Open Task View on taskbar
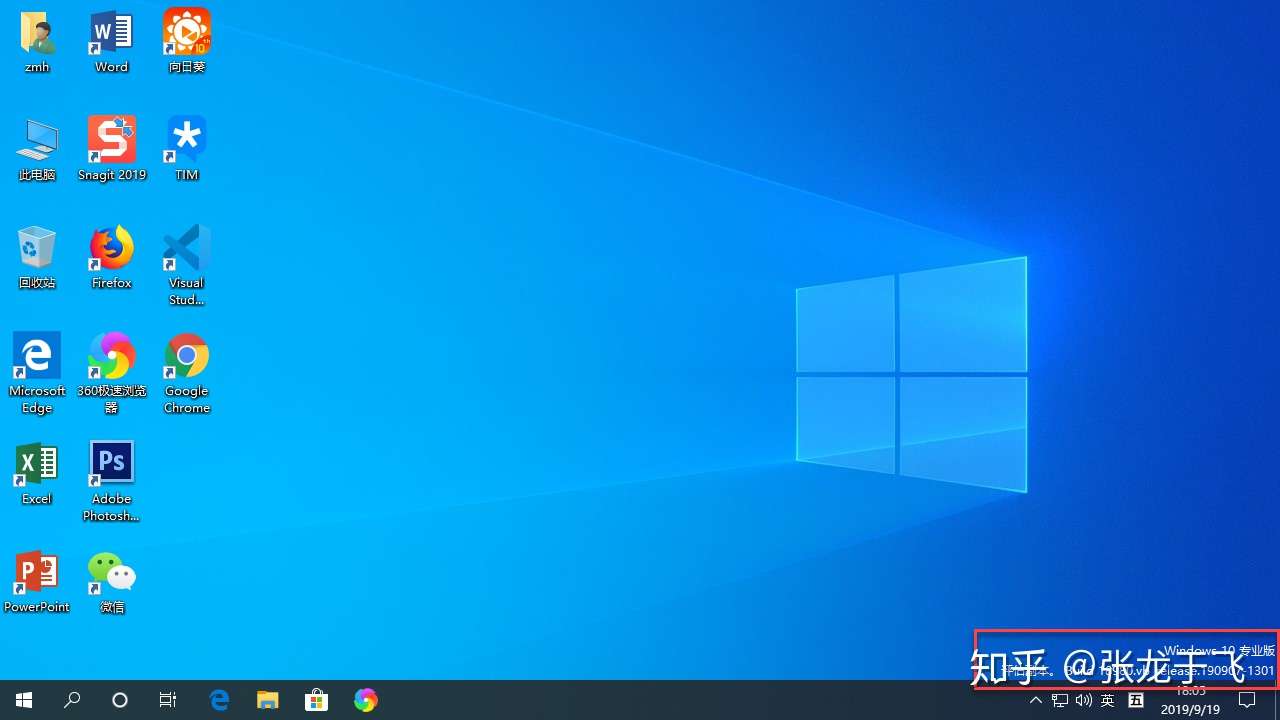Image resolution: width=1280 pixels, height=720 pixels. pos(168,700)
